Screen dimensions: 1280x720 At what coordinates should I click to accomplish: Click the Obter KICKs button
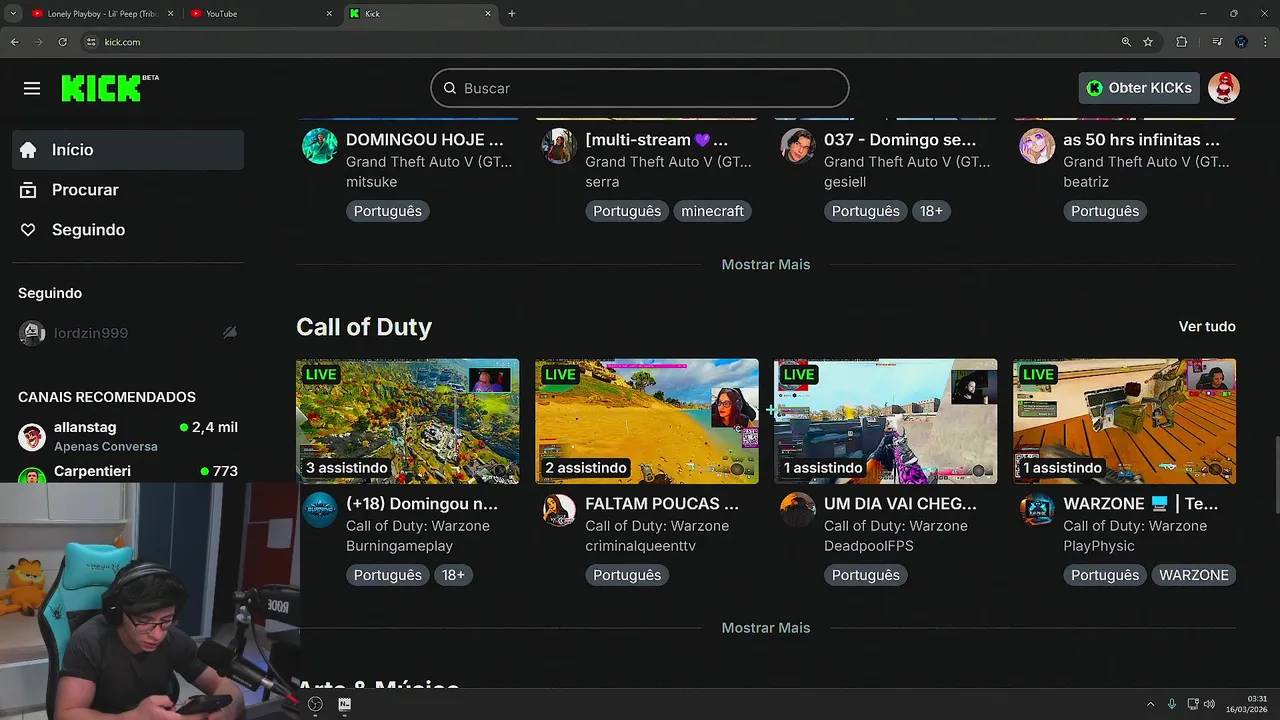tap(1139, 88)
